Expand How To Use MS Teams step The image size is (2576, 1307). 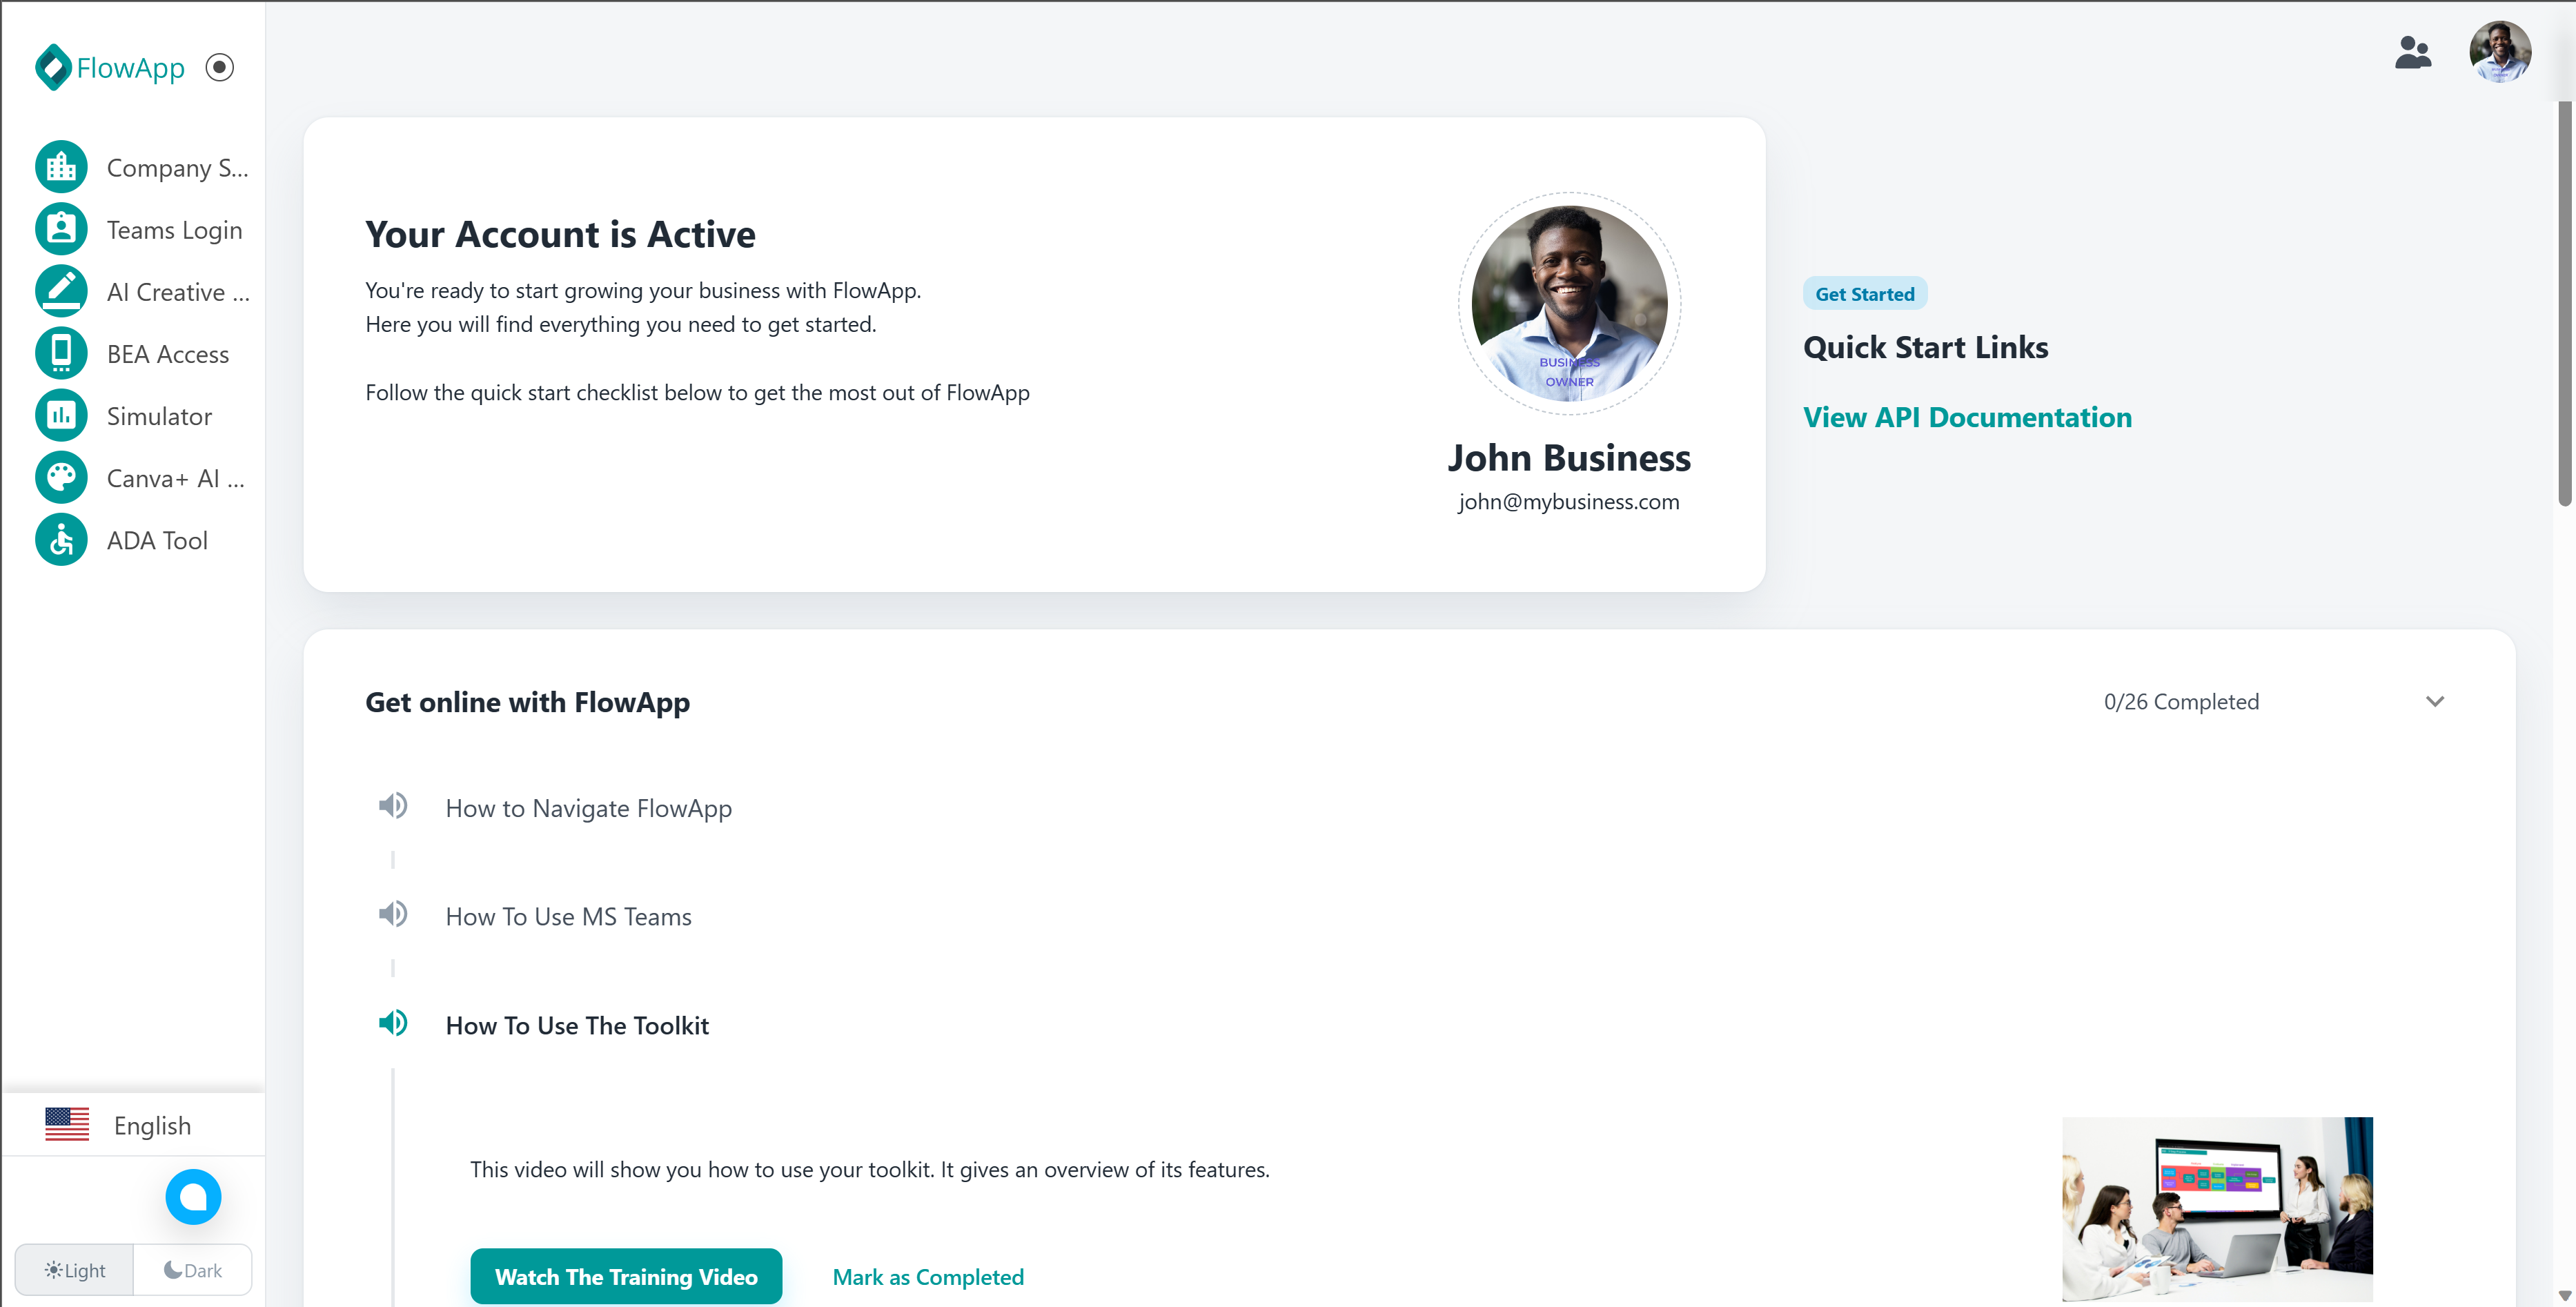(568, 916)
